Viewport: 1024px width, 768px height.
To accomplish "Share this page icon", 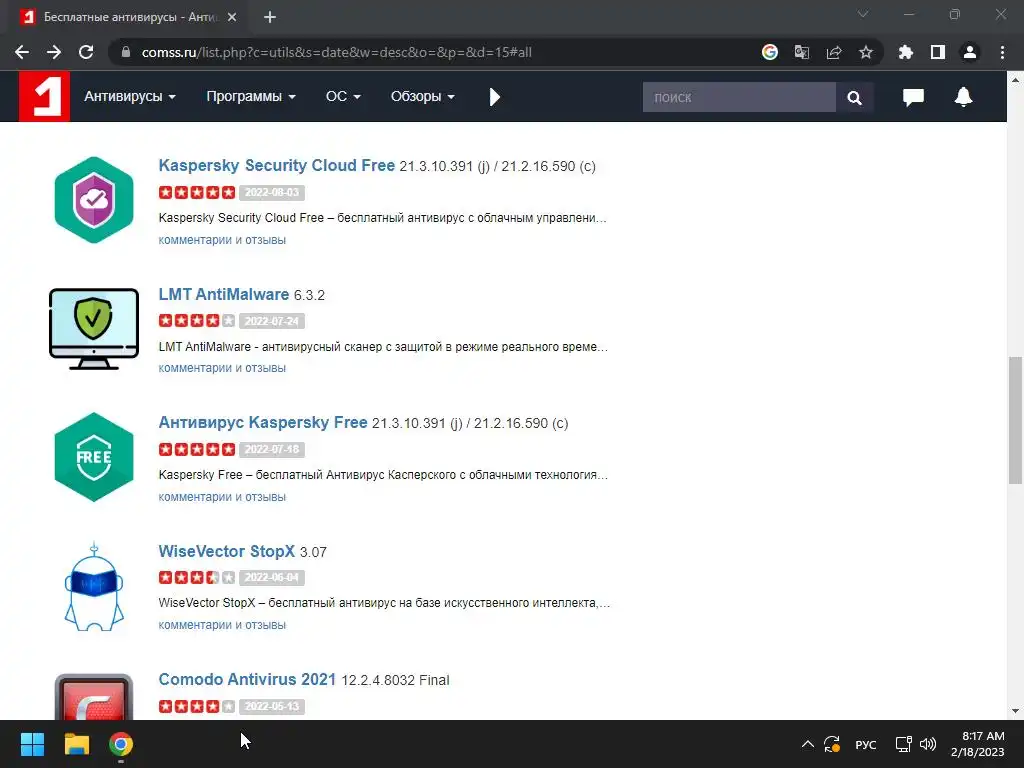I will coord(834,52).
